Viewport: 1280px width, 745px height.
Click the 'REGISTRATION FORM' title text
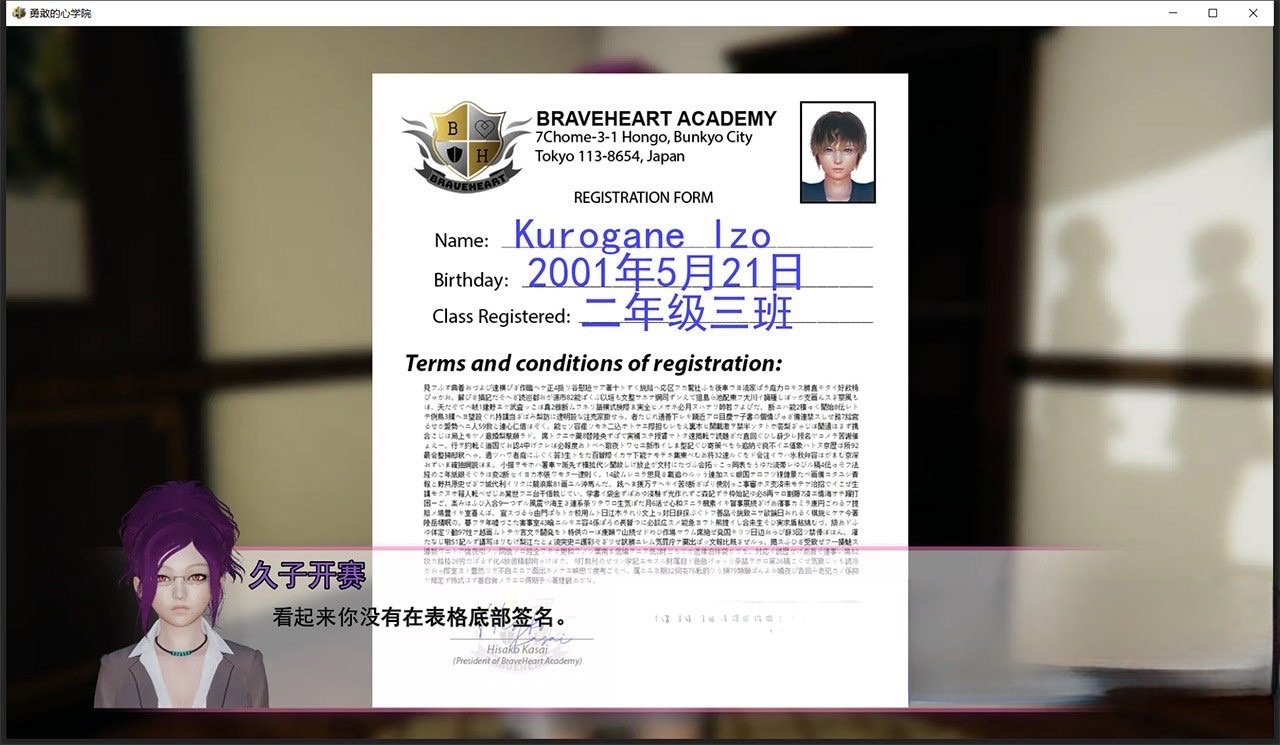(x=643, y=197)
